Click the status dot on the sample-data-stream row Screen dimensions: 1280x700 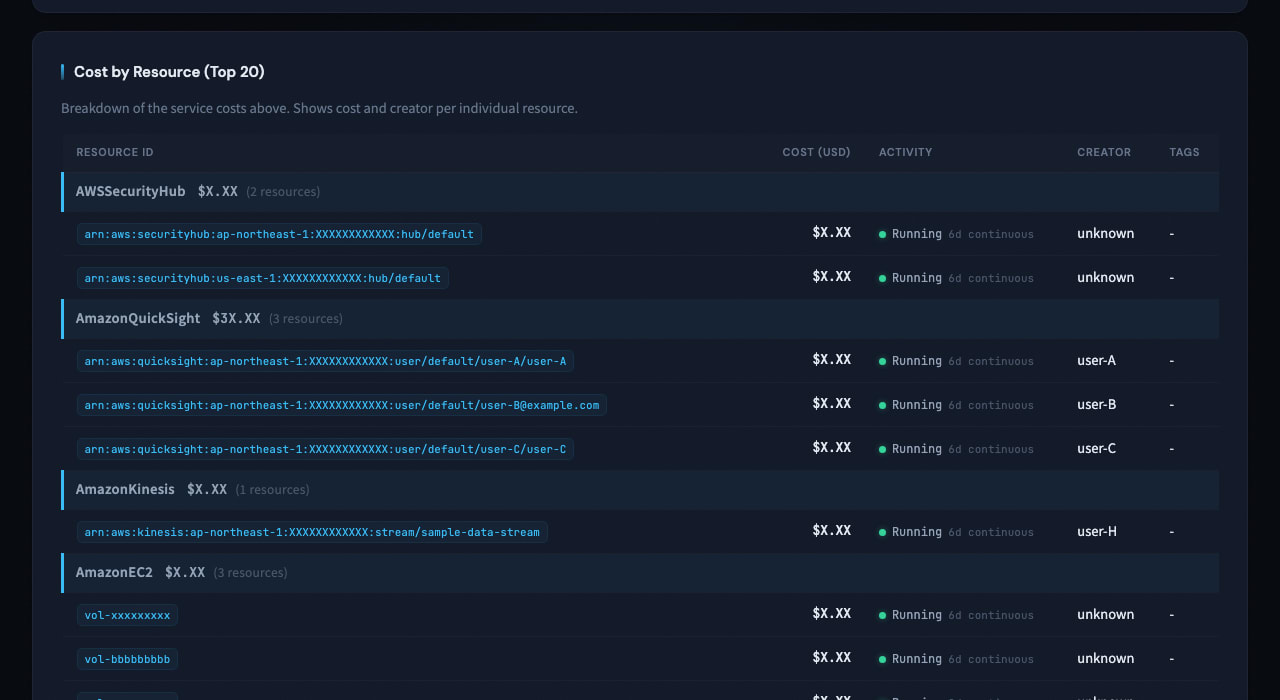pos(882,531)
